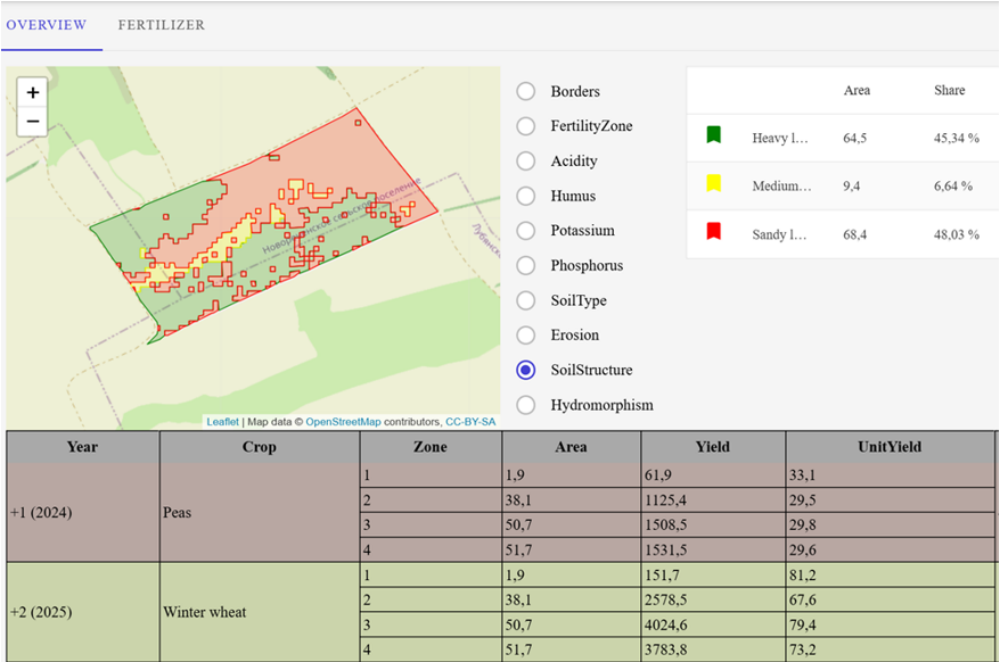The width and height of the screenshot is (1000, 662).
Task: Select the Borders map layer
Action: click(526, 92)
